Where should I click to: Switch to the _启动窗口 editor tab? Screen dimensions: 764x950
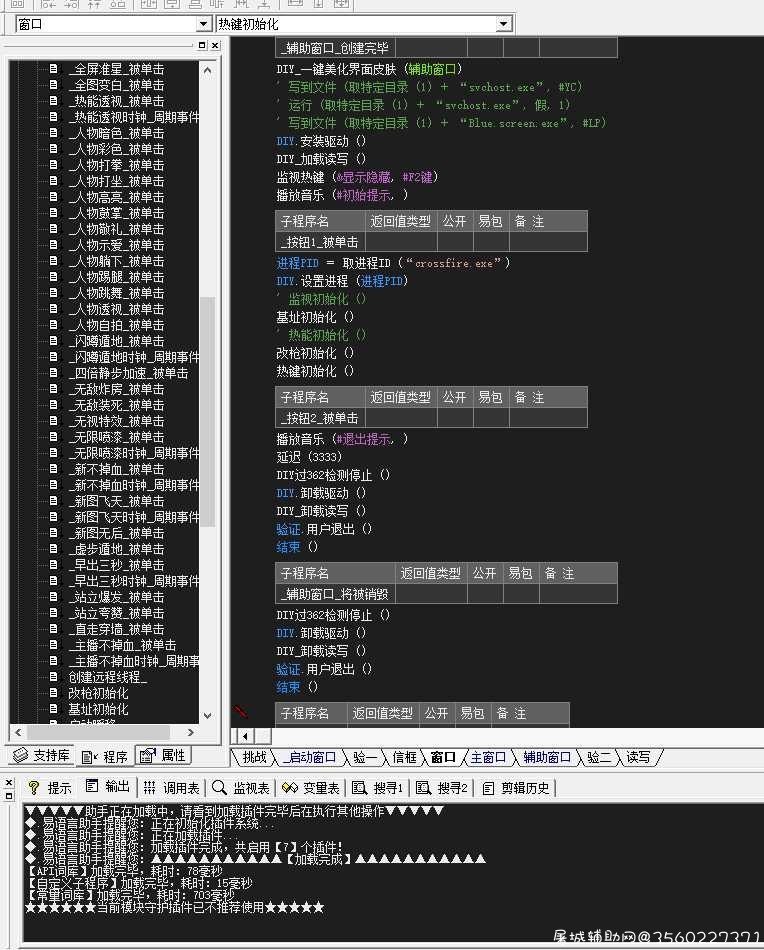(309, 757)
